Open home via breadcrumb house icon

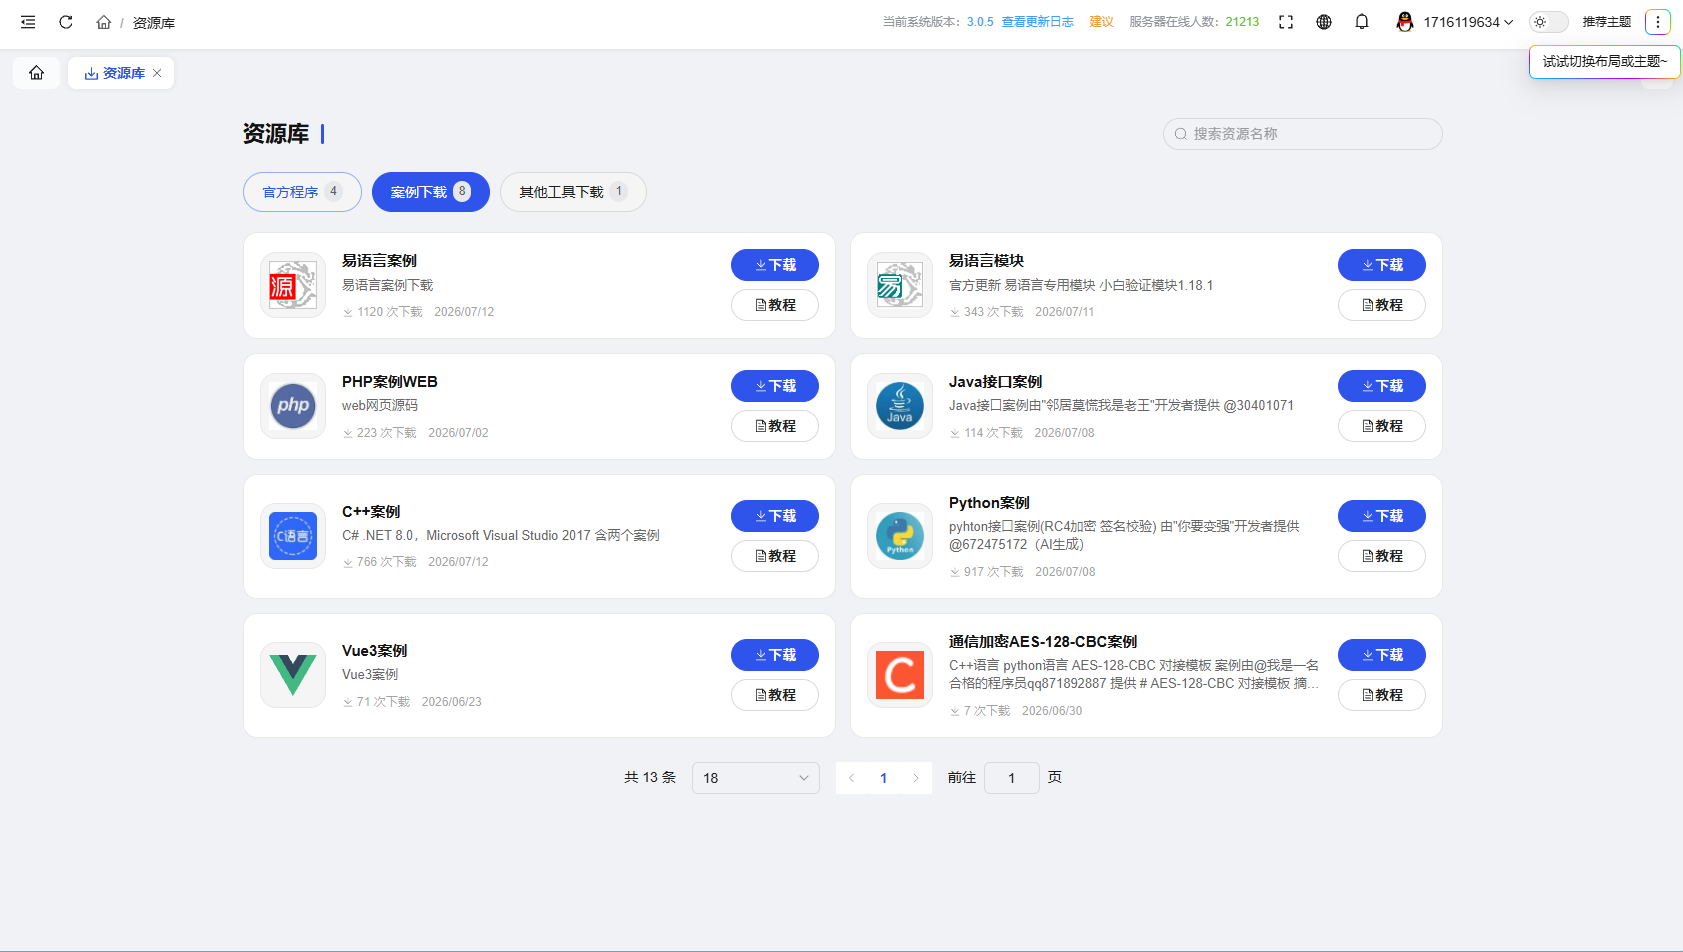(x=103, y=22)
